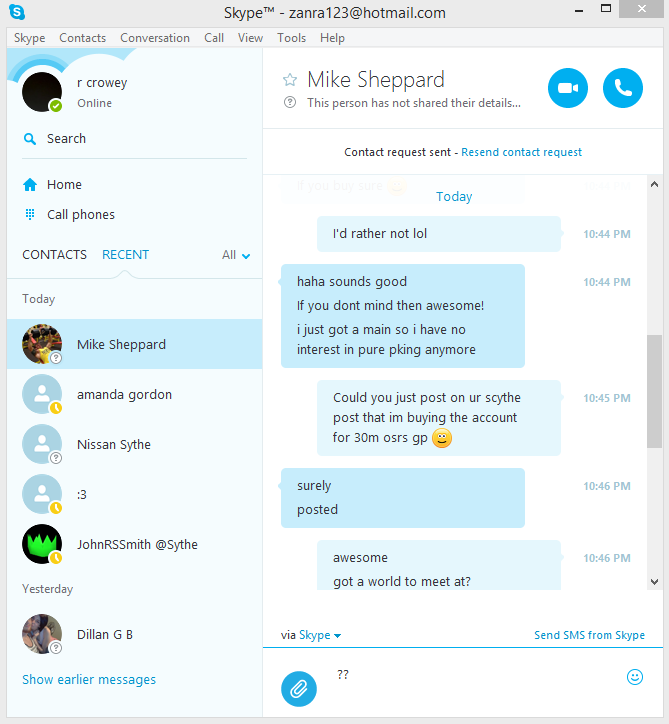Click the r crowey Online status
Screen dimensions: 669x724
(x=94, y=103)
